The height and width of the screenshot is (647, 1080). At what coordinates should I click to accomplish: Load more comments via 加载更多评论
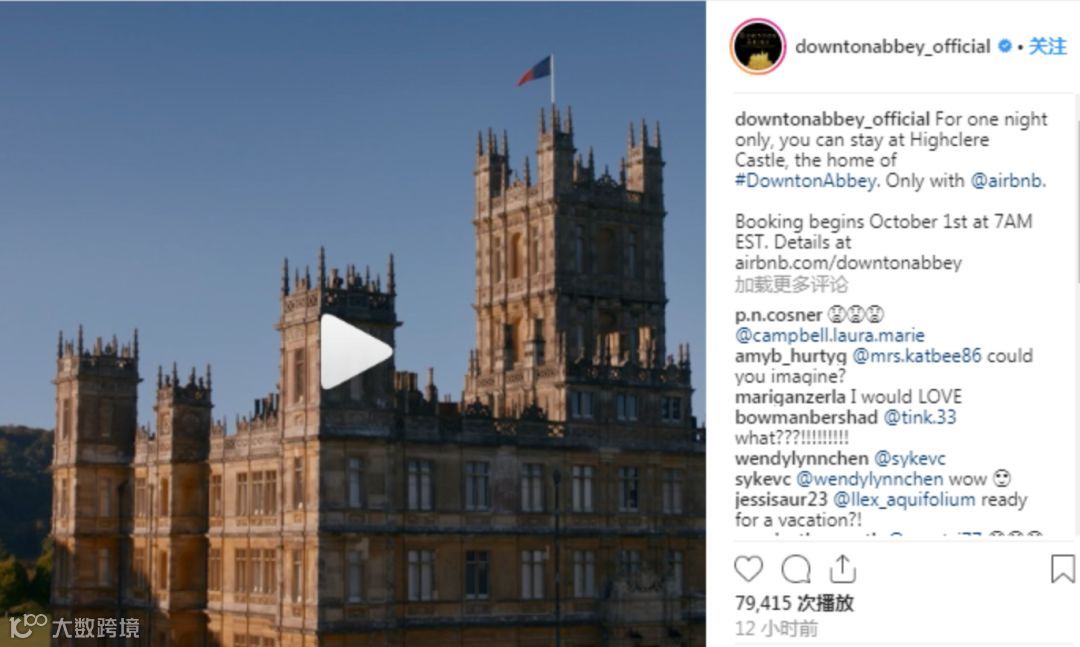(791, 284)
